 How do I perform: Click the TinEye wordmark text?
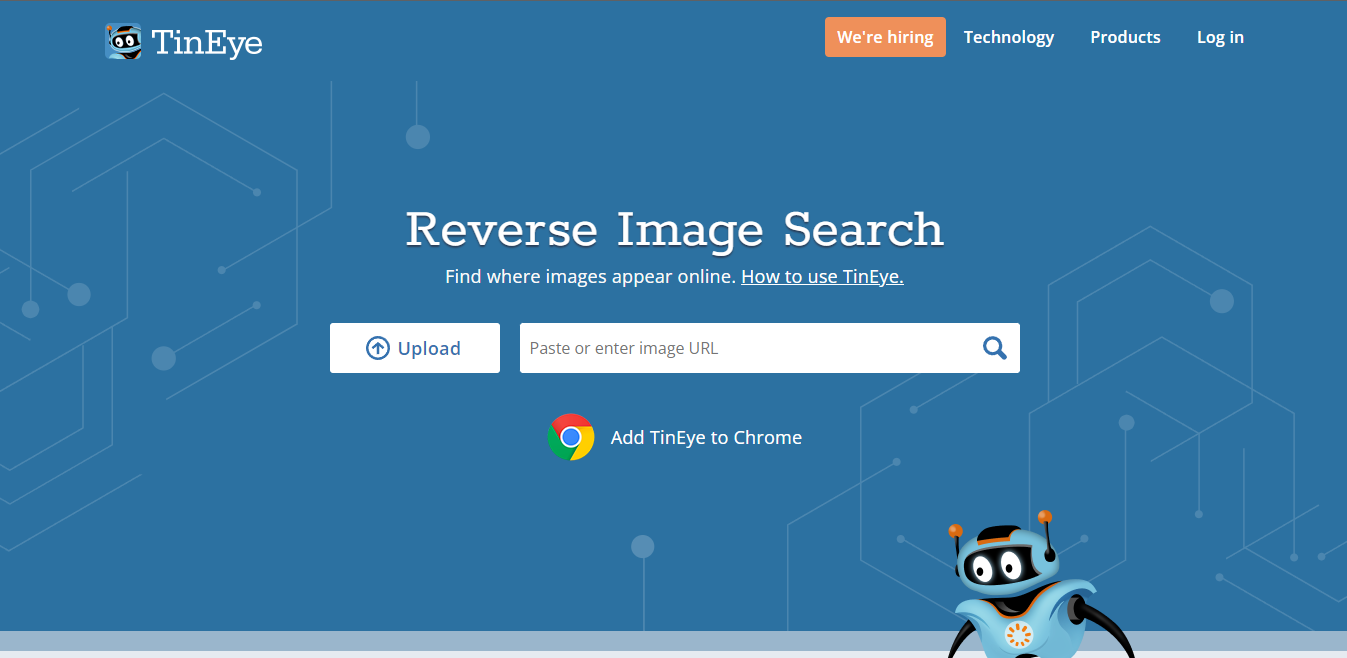click(x=207, y=42)
